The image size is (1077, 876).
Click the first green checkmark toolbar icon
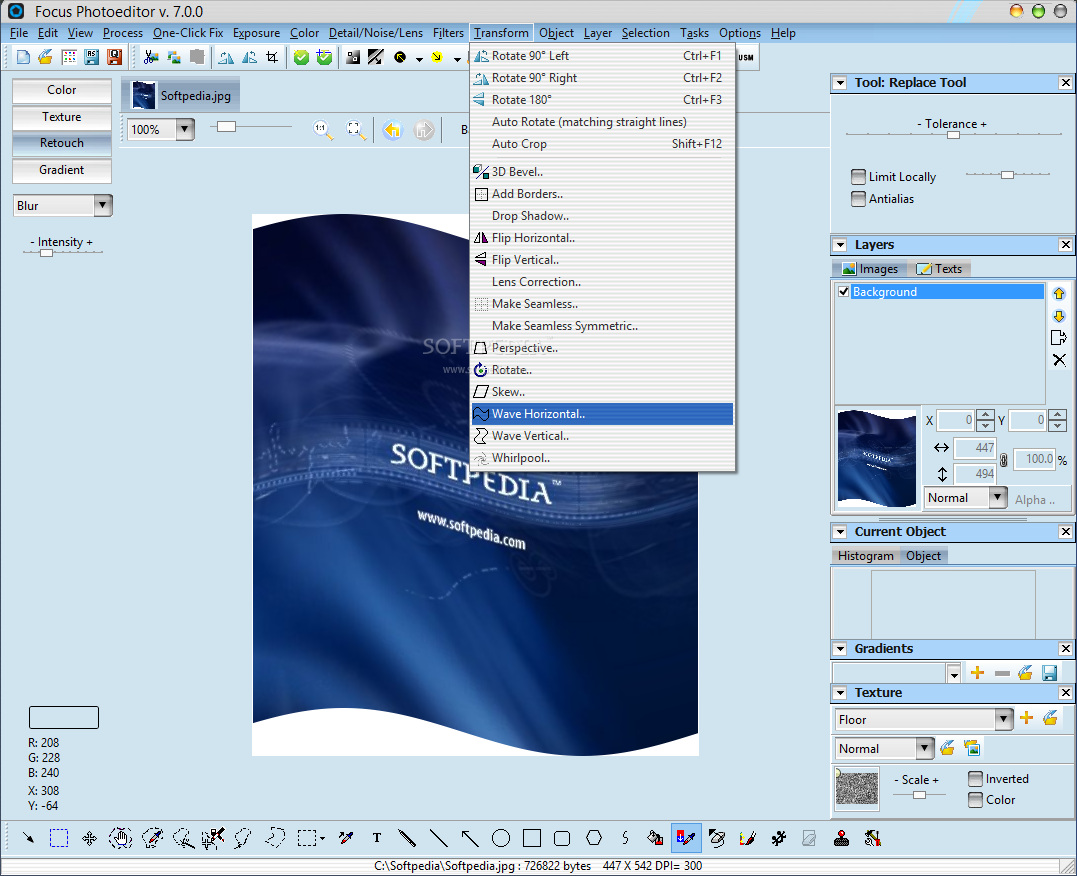[x=301, y=57]
